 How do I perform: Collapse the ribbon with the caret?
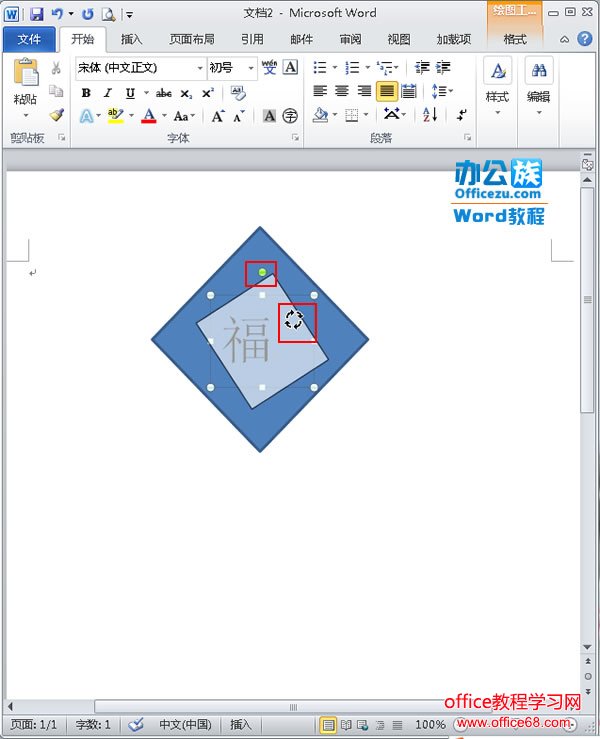tap(564, 40)
